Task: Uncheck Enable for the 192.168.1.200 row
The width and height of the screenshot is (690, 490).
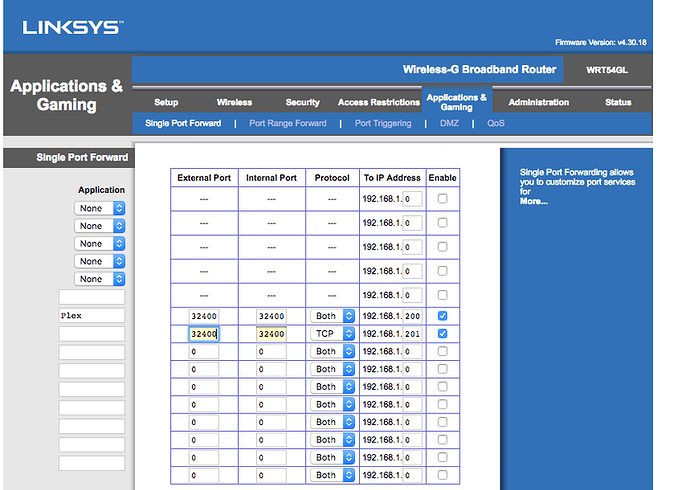Action: coord(443,316)
